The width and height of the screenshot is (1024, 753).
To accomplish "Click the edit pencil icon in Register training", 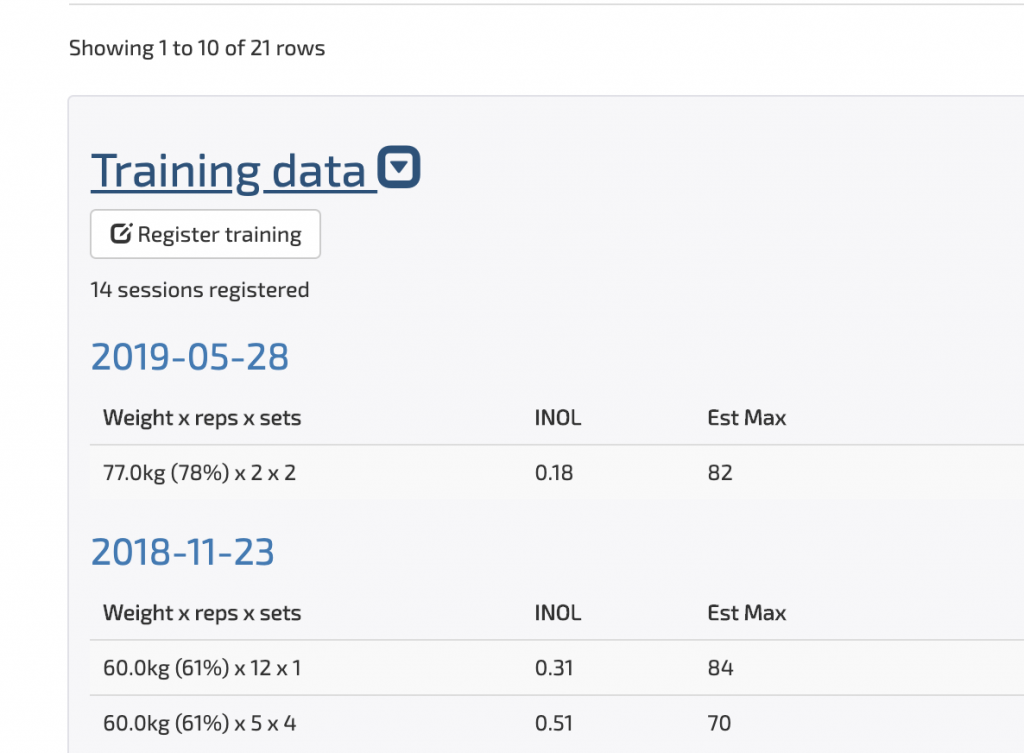I will 121,233.
